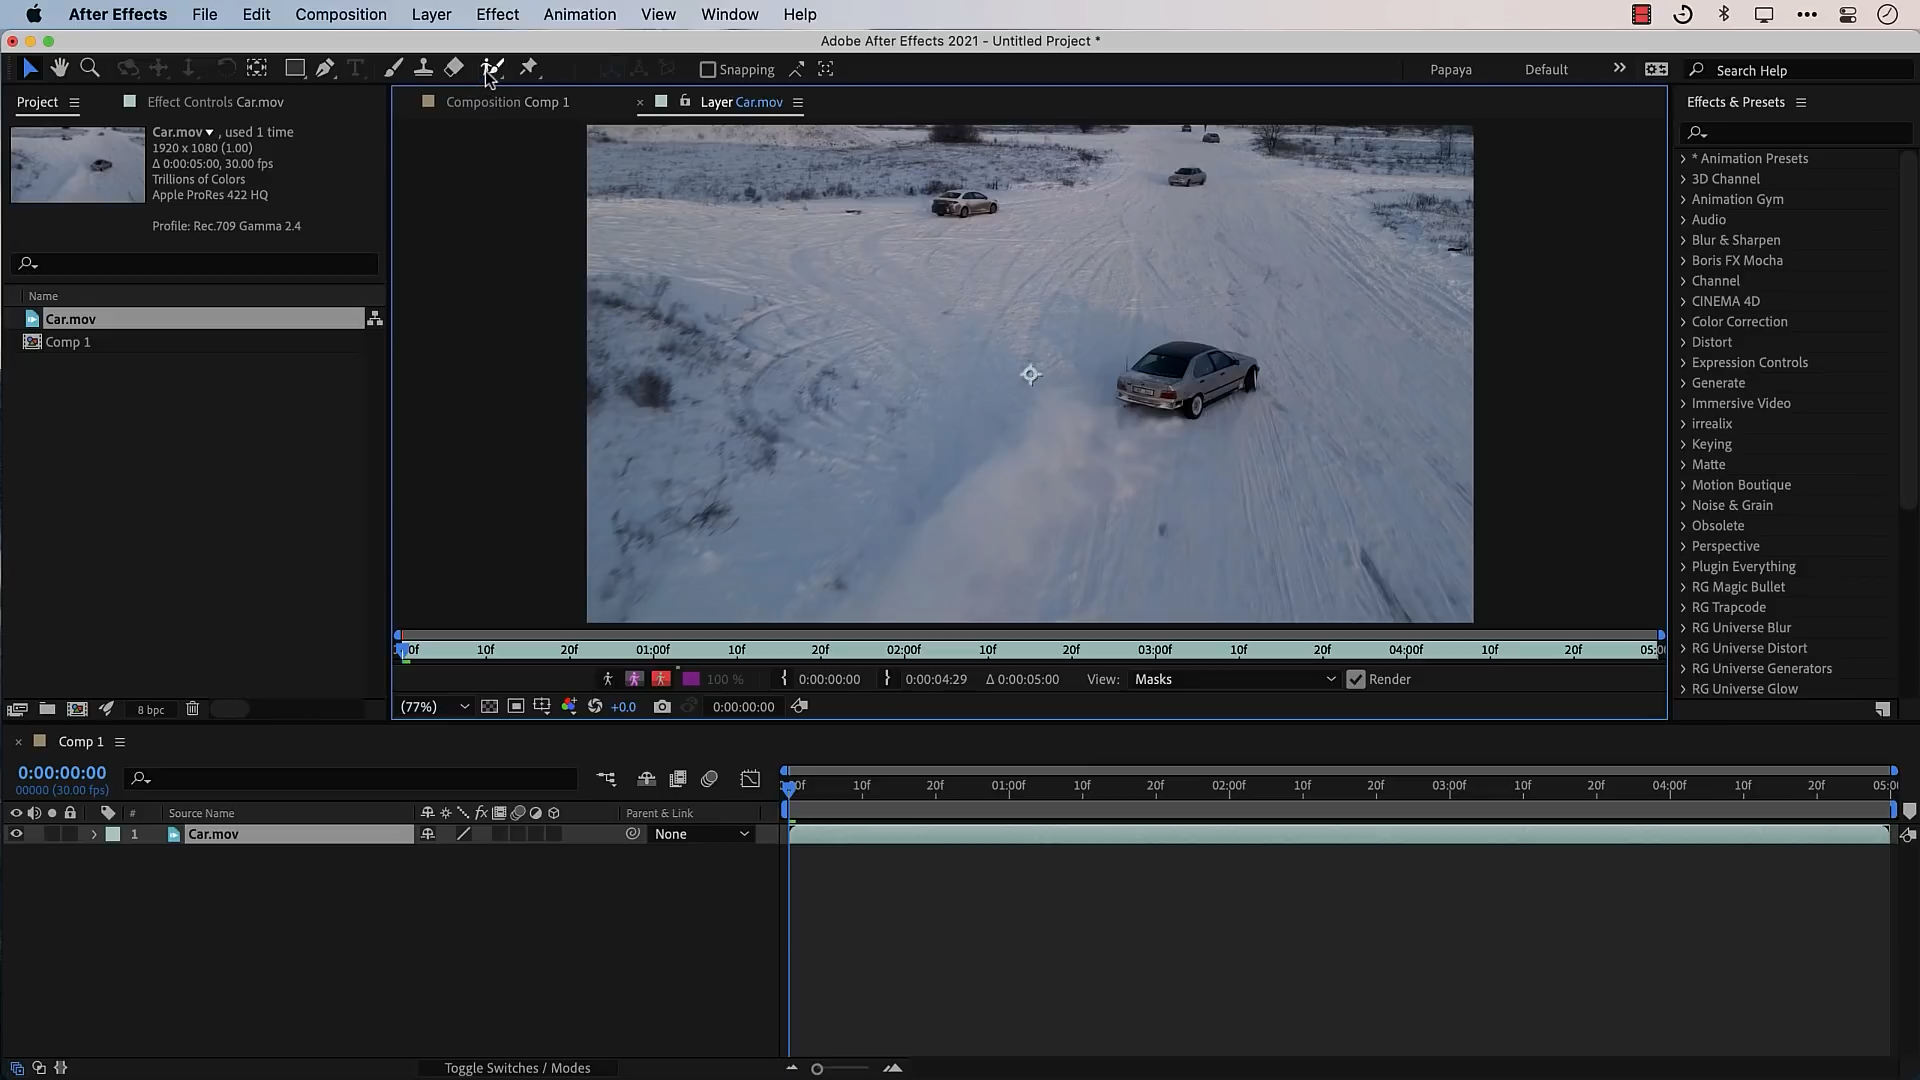Select the Hand tool
The width and height of the screenshot is (1920, 1080).
(x=60, y=68)
